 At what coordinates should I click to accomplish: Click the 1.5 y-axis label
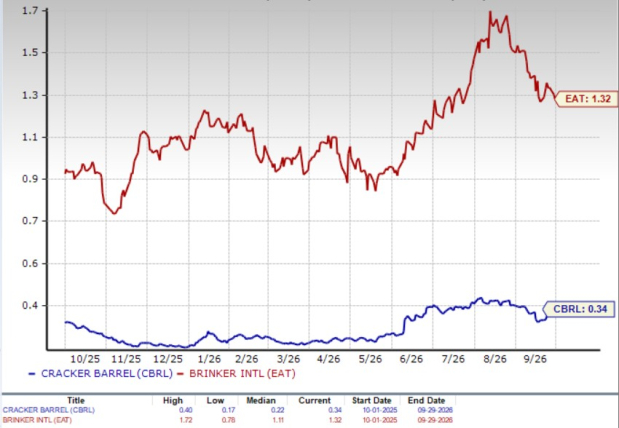coord(30,53)
